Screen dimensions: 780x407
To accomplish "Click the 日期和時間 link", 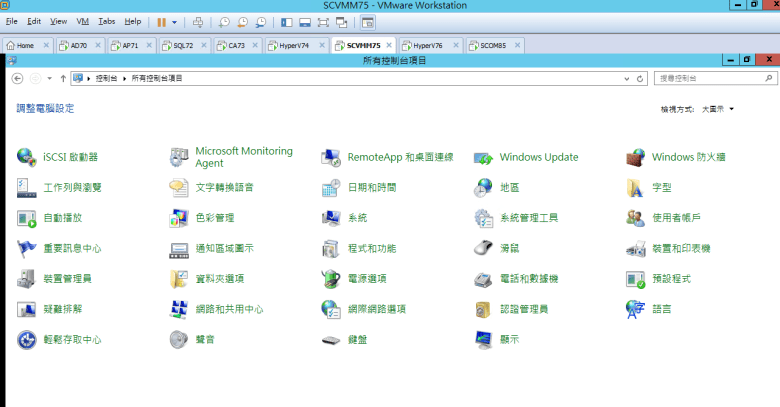I will click(371, 188).
